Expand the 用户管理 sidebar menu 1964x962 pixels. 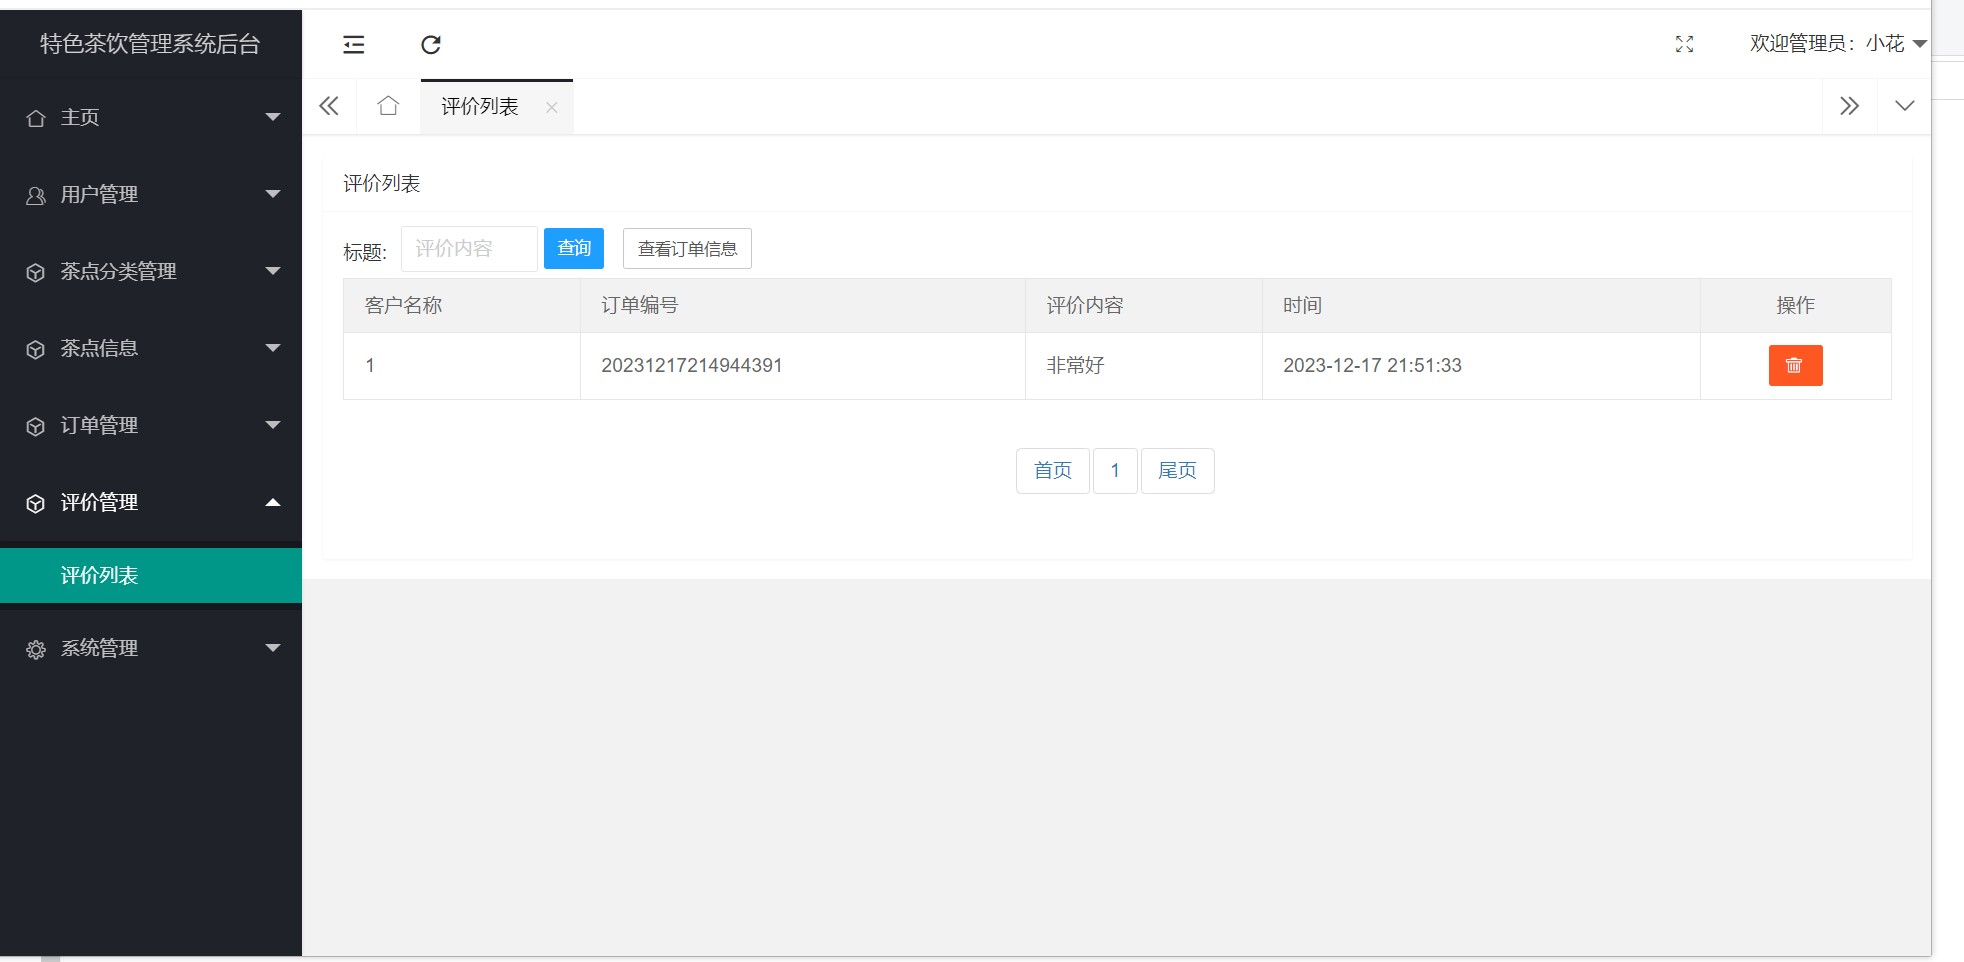pos(151,195)
